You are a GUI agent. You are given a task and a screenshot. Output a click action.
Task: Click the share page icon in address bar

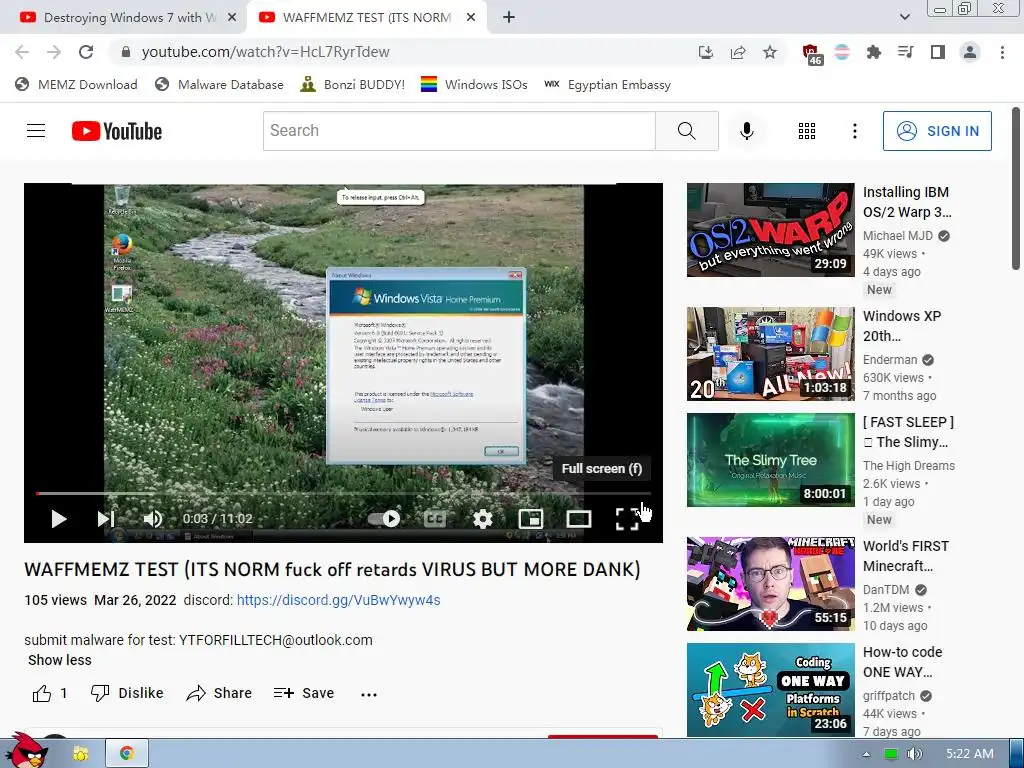tap(738, 52)
